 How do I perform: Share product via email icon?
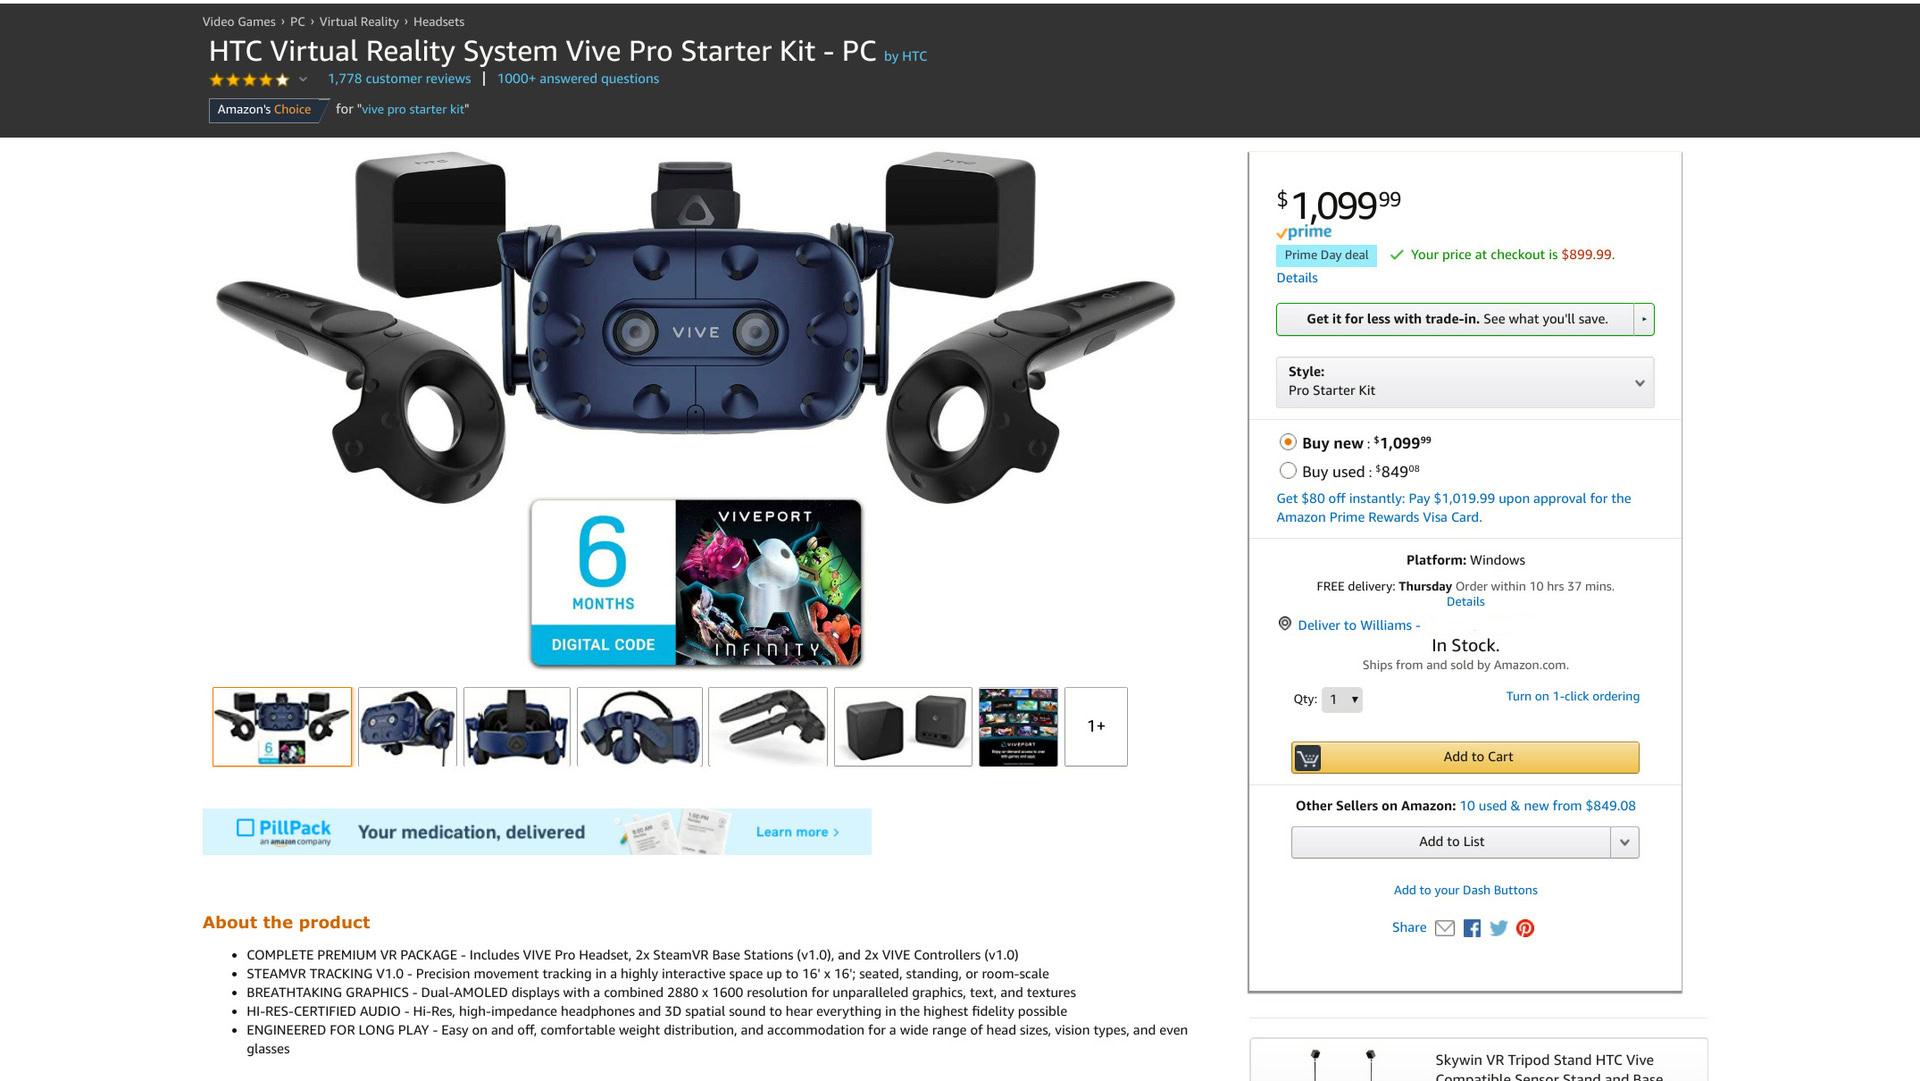1444,928
